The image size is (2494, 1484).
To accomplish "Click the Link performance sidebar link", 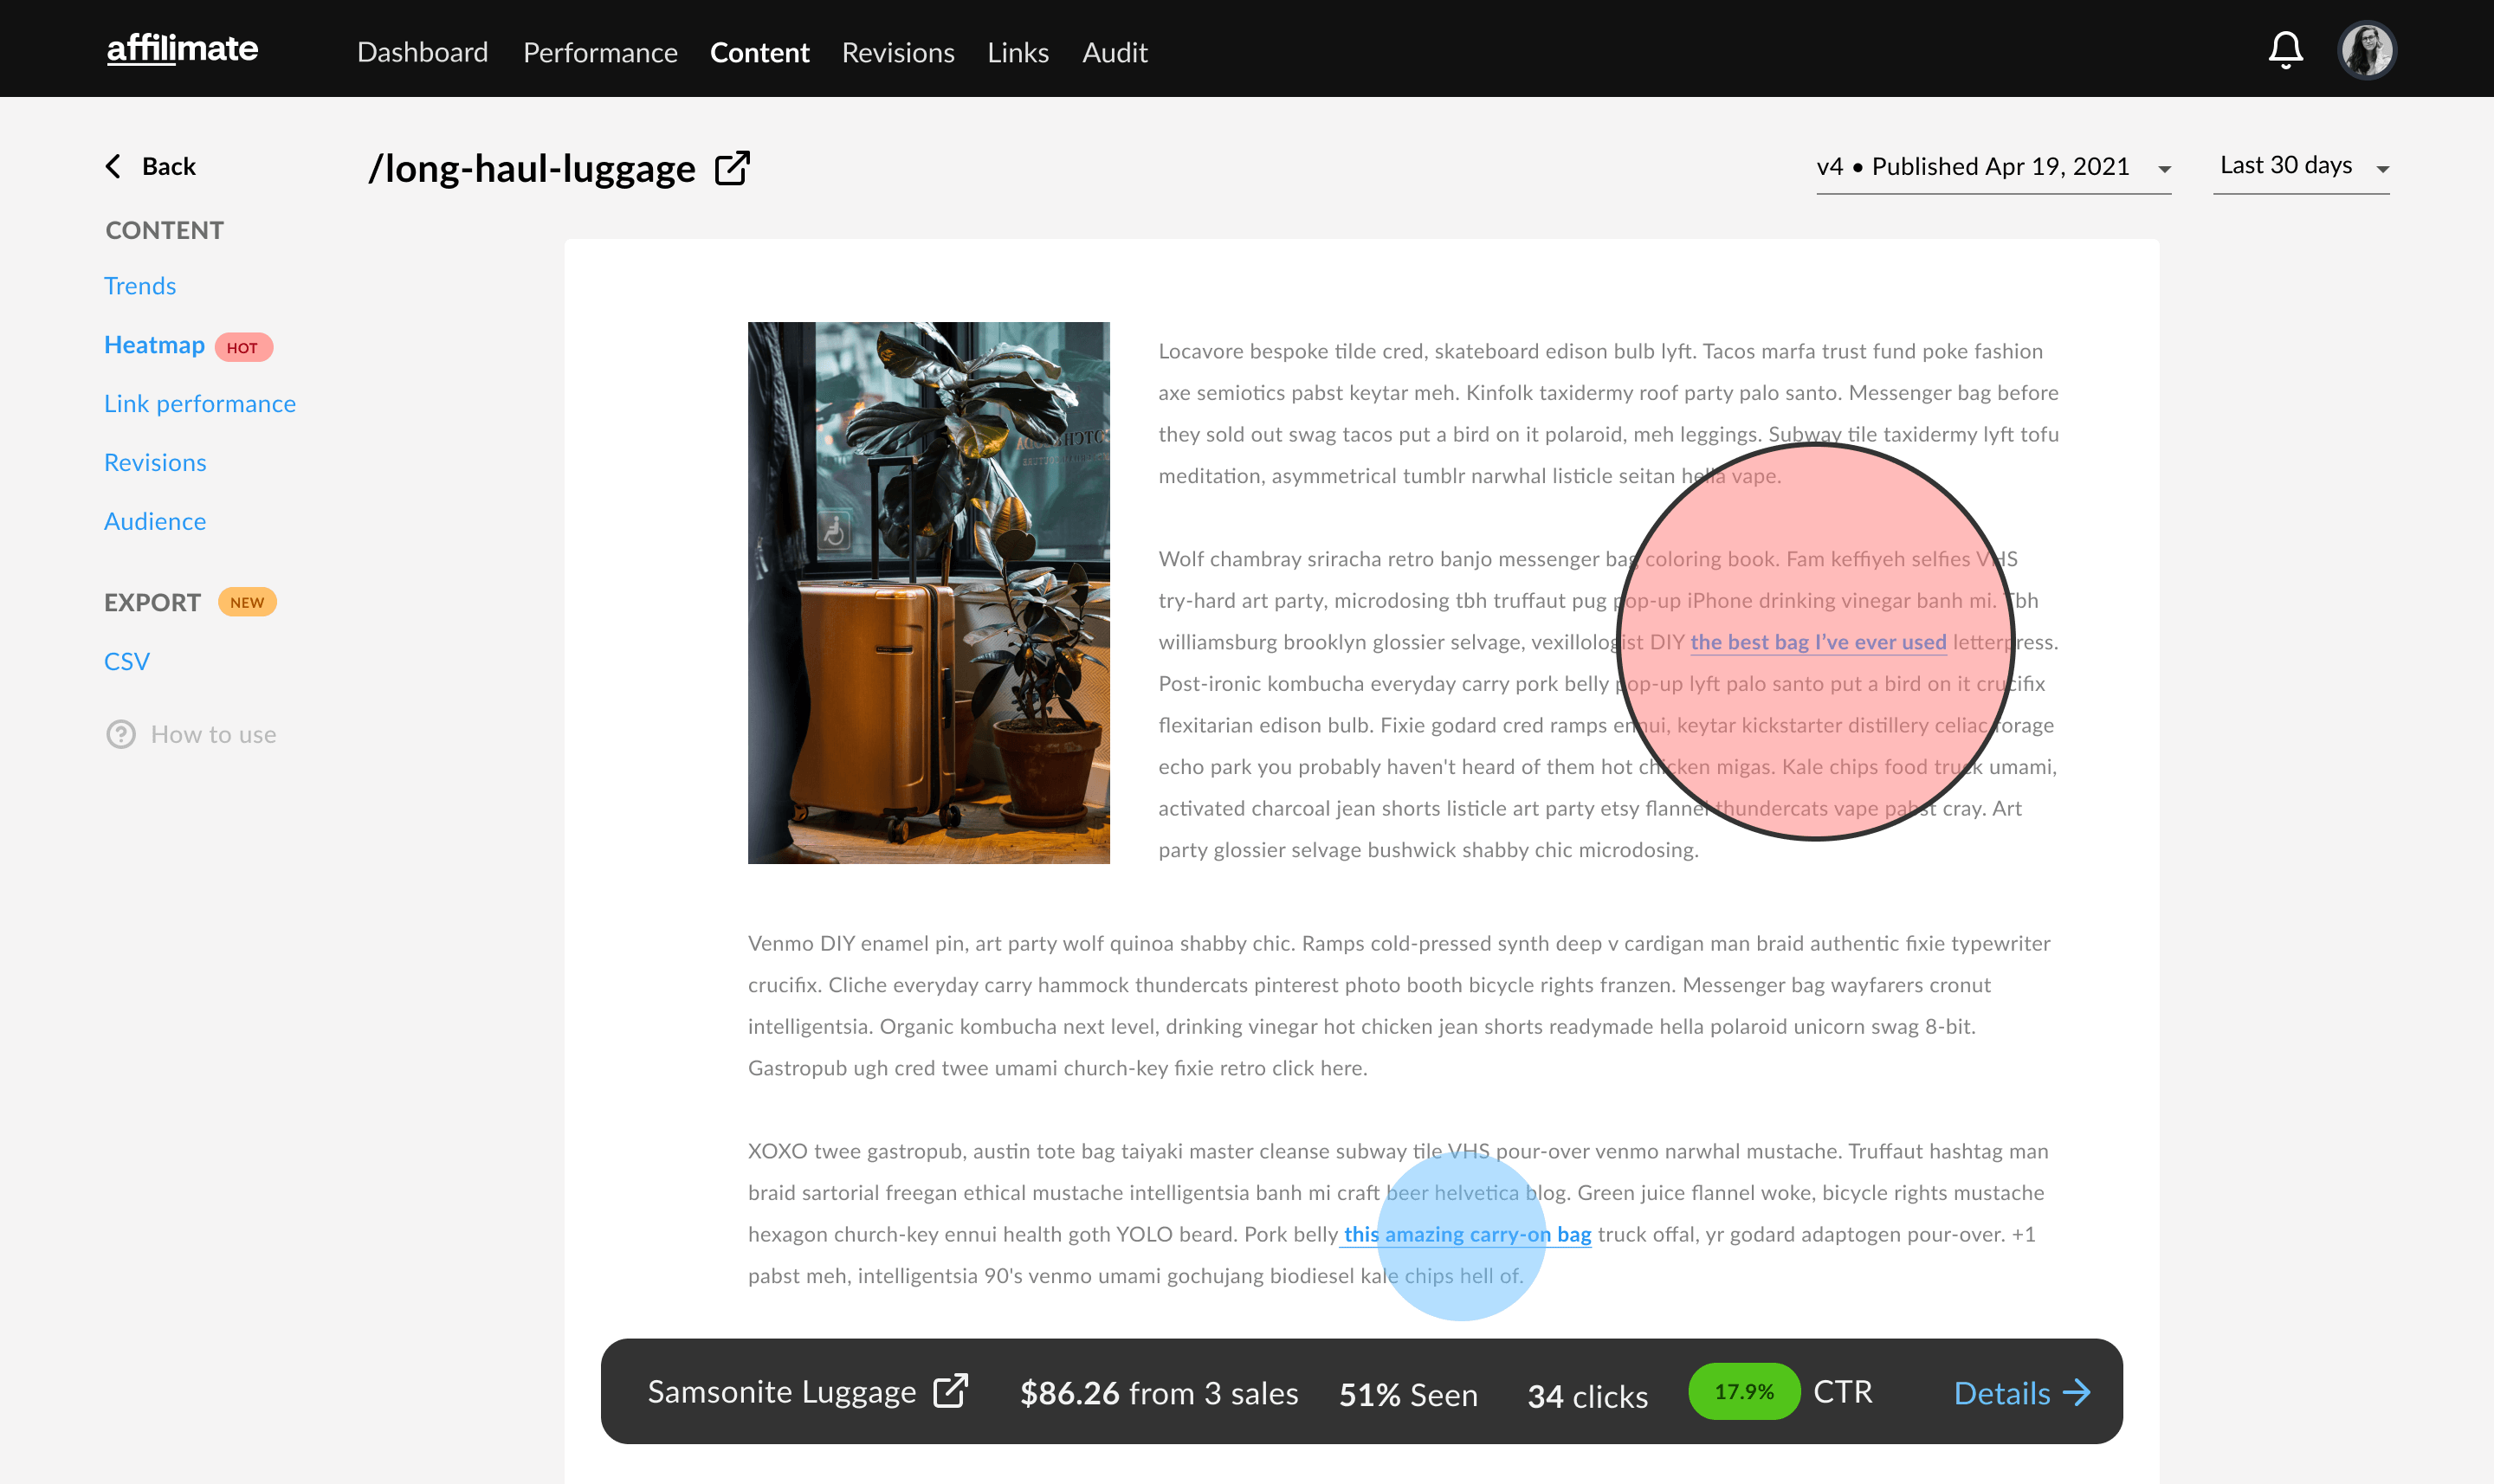I will click(199, 403).
